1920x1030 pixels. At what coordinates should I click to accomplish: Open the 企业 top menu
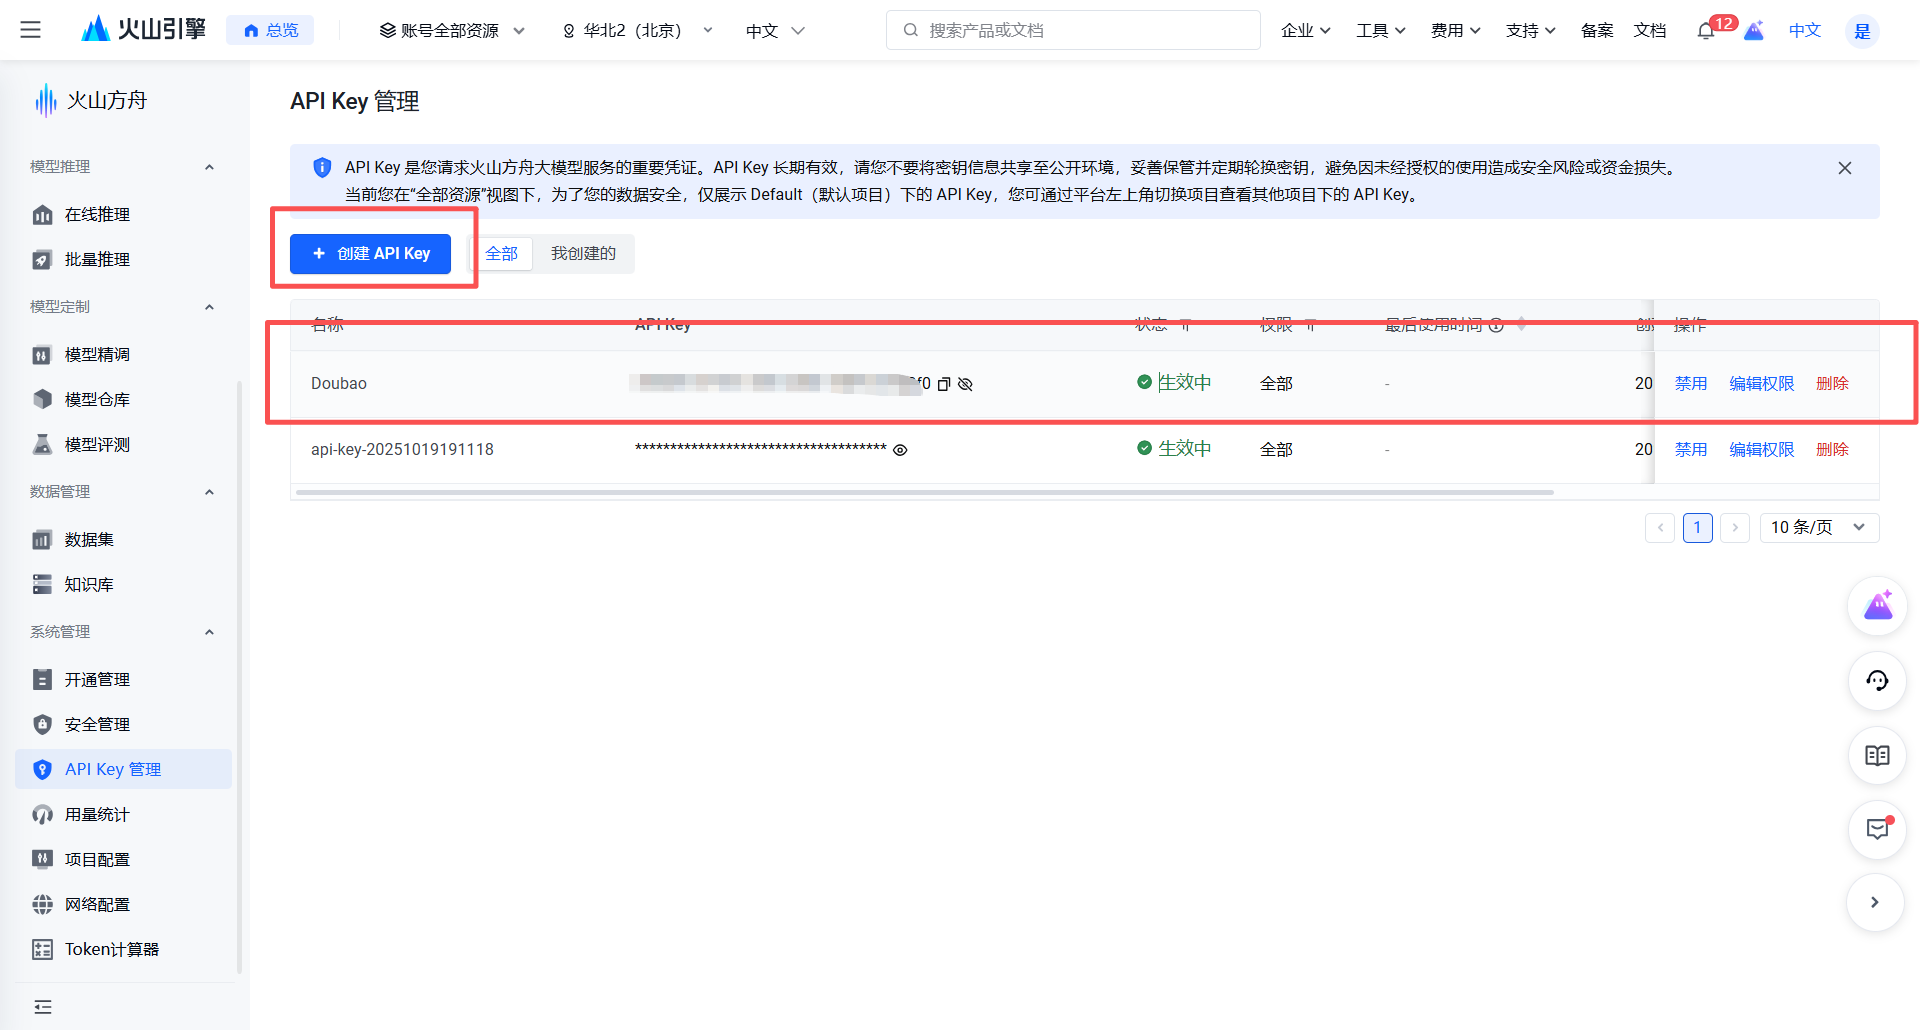pos(1305,31)
